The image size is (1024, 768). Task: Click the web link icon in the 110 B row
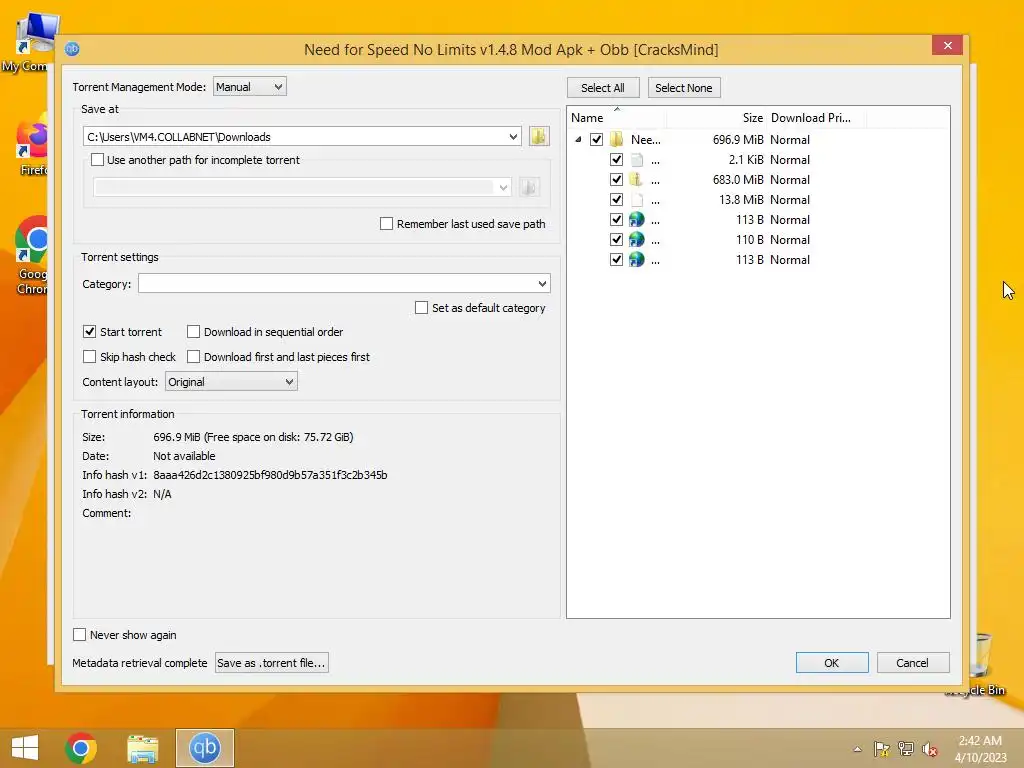[636, 240]
